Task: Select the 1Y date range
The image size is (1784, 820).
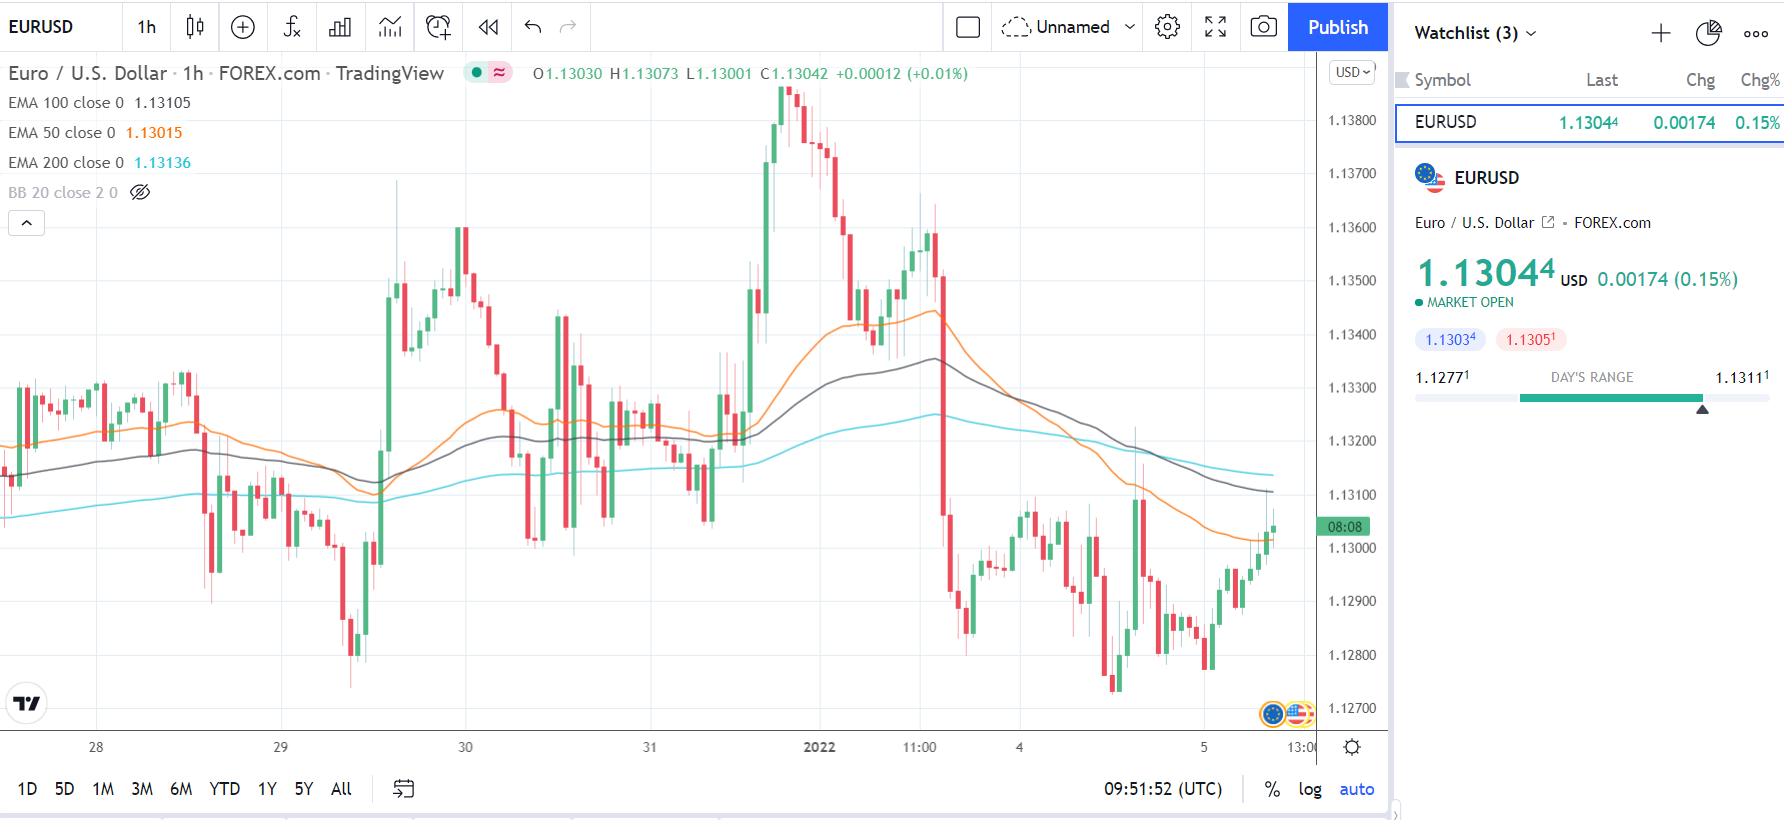Action: pyautogui.click(x=267, y=789)
